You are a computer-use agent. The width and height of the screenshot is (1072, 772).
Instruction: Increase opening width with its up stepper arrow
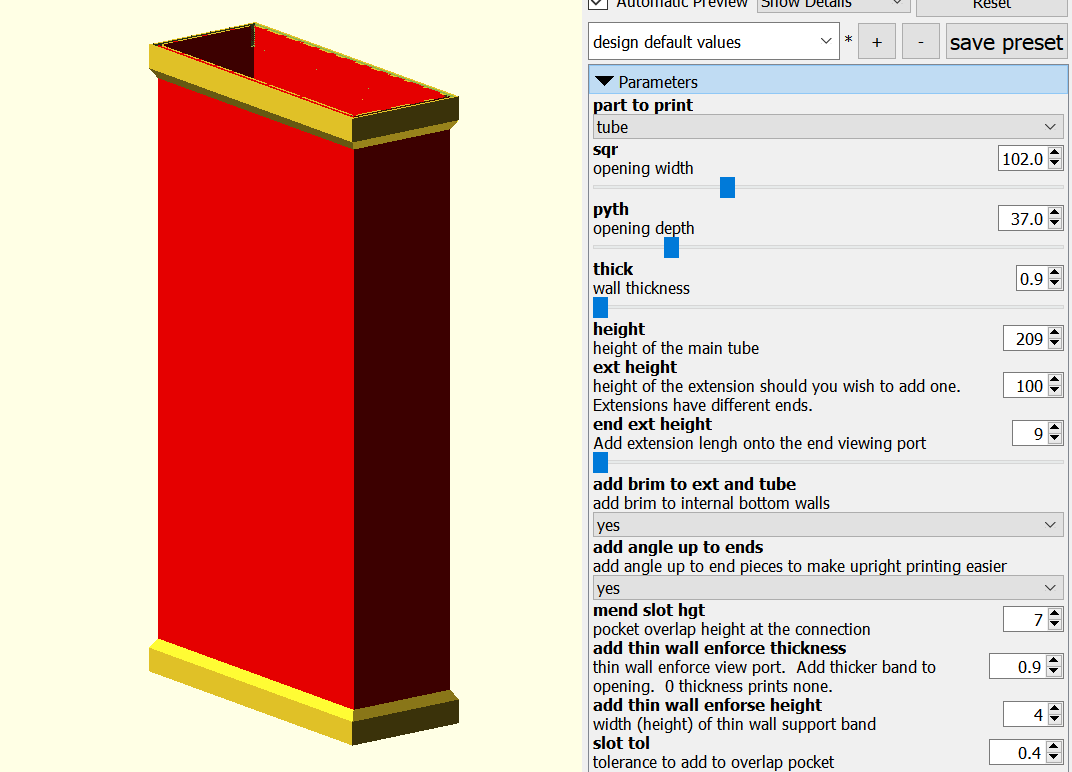[x=1057, y=152]
